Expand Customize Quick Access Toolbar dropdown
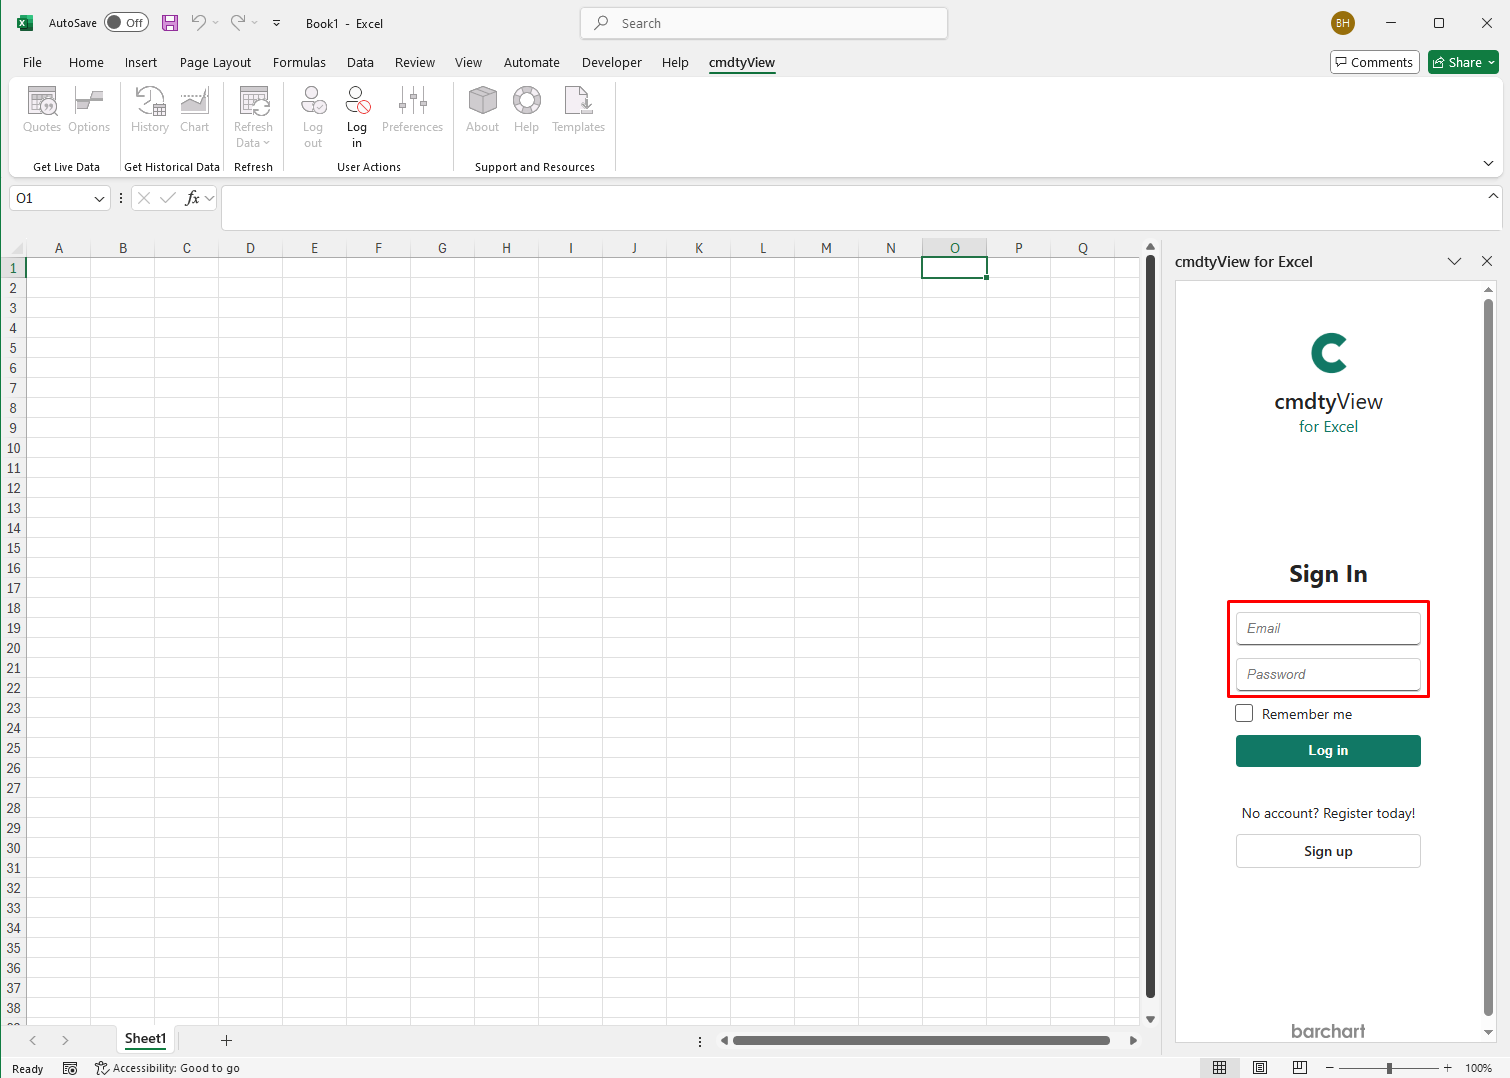1510x1078 pixels. pyautogui.click(x=277, y=23)
